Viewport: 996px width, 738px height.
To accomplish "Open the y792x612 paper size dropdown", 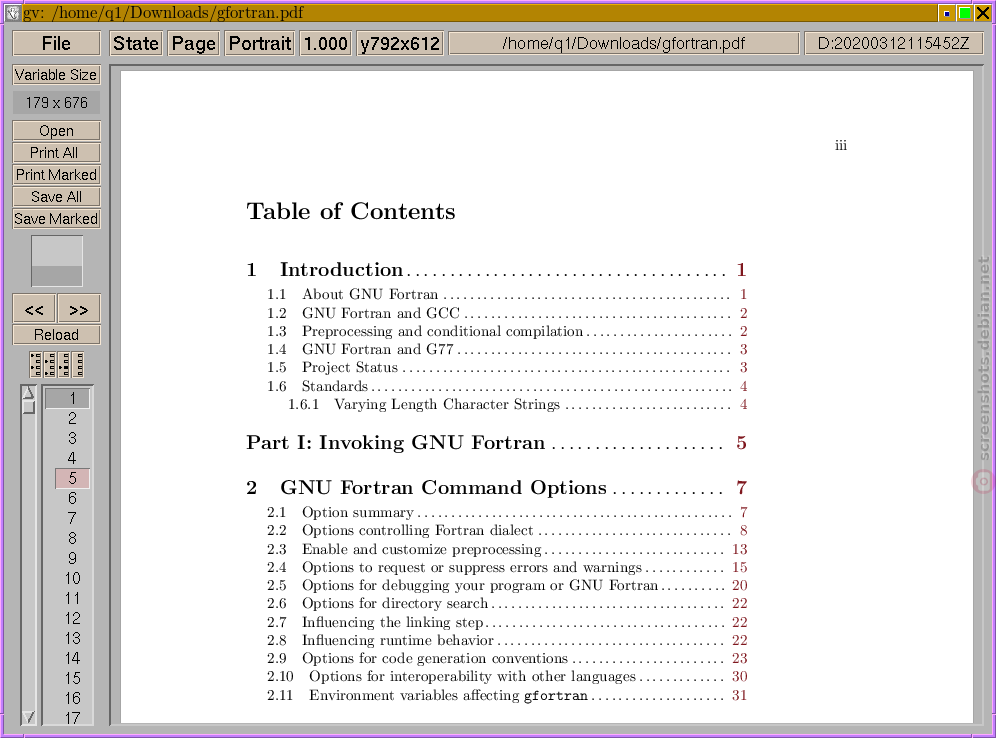I will point(400,43).
